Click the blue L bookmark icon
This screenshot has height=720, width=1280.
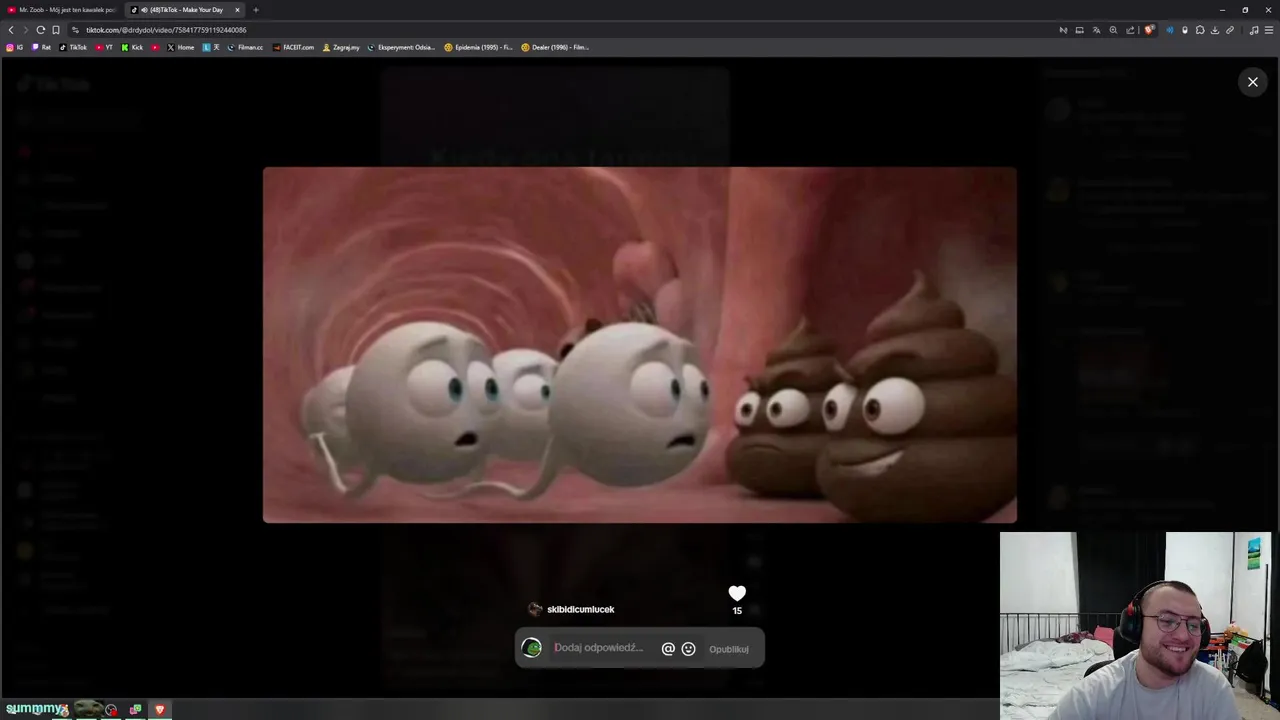pyautogui.click(x=211, y=47)
